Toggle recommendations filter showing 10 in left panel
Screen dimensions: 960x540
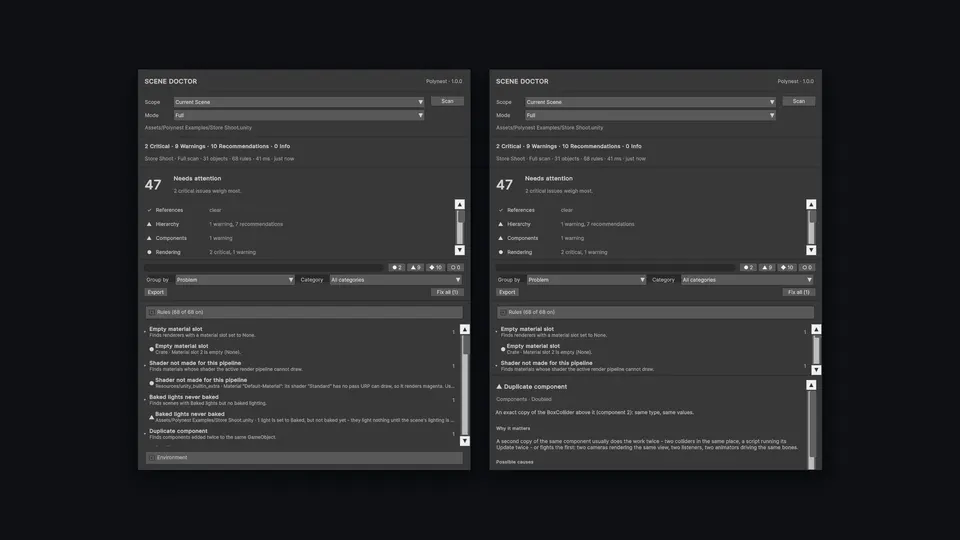(x=435, y=268)
